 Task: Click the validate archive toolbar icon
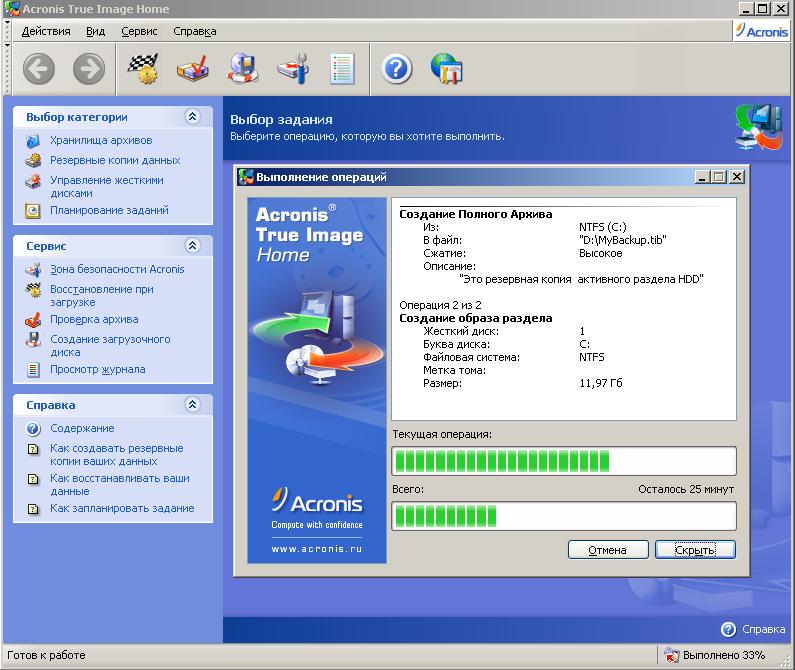tap(193, 68)
